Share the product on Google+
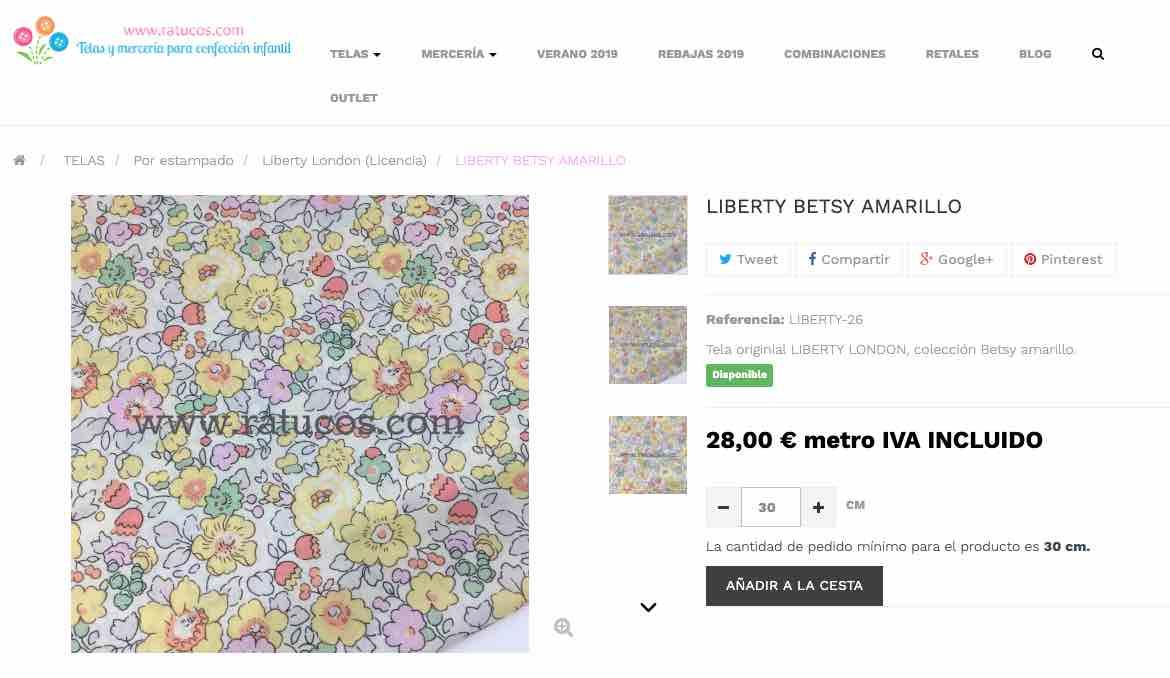The height and width of the screenshot is (678, 1170). tap(957, 260)
